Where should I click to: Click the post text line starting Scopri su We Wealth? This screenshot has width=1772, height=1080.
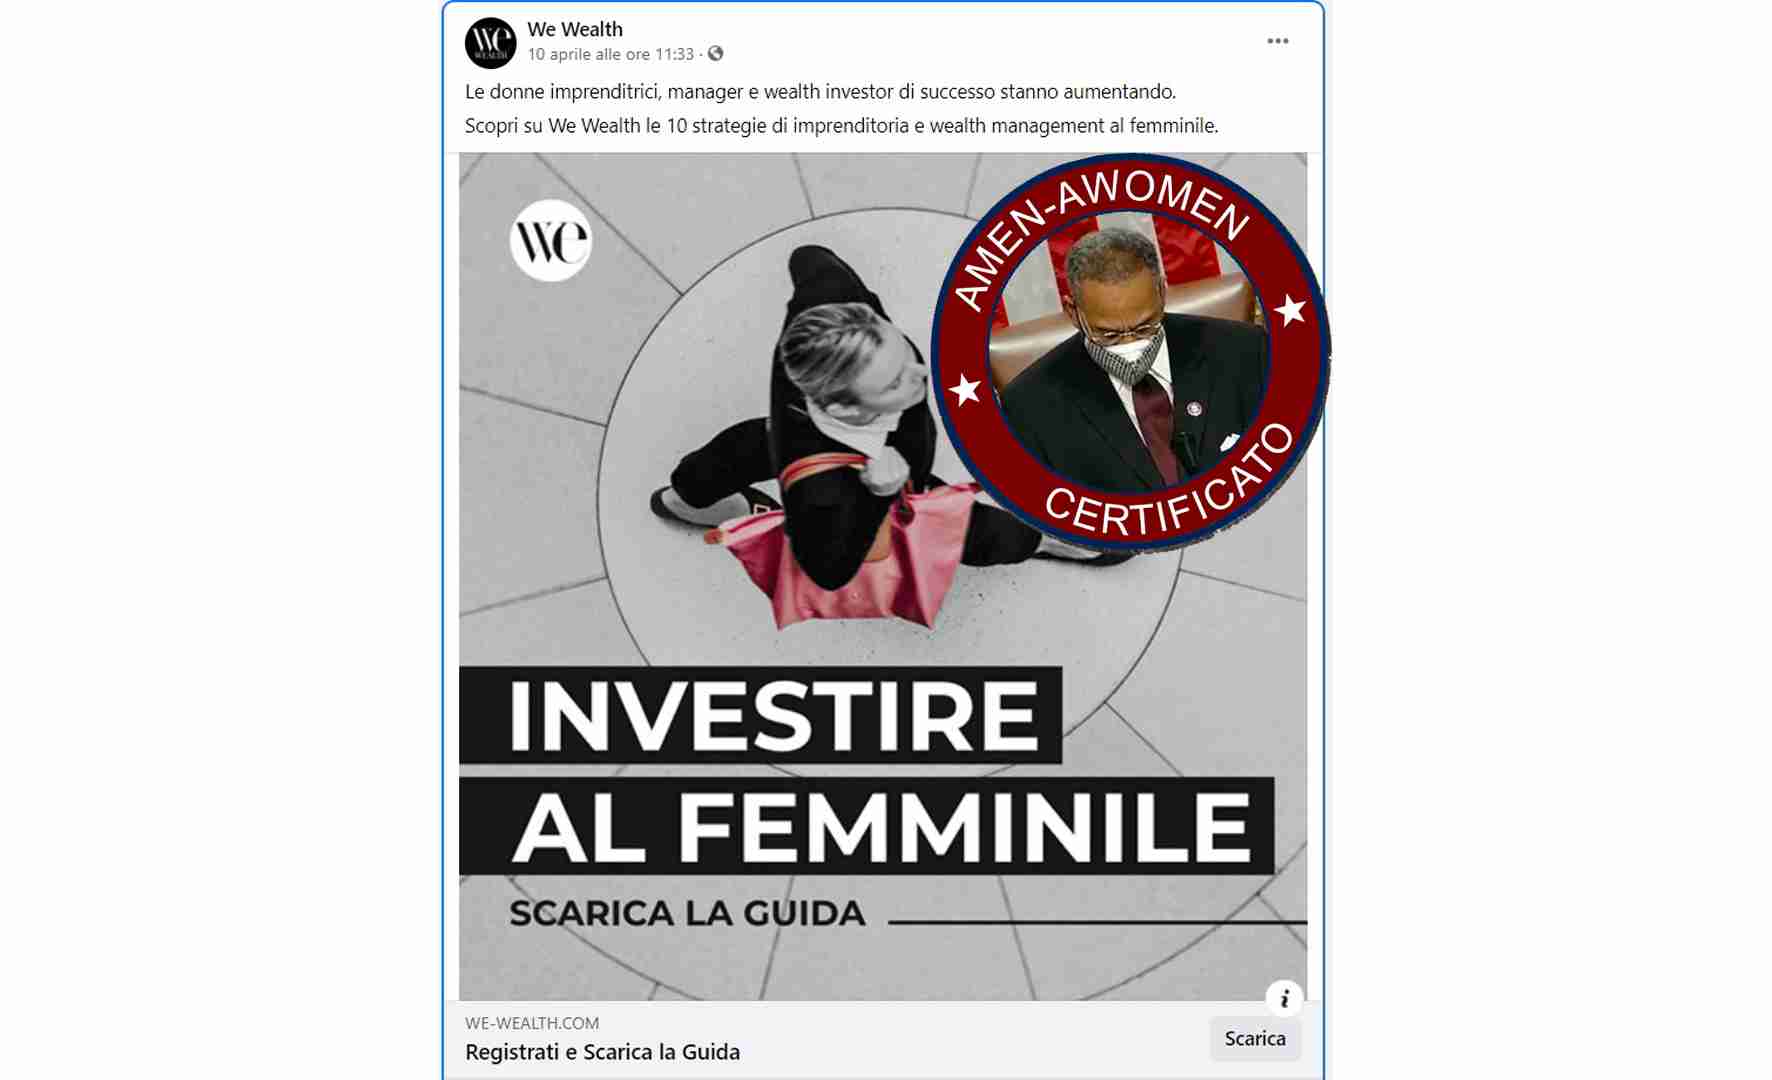click(841, 126)
